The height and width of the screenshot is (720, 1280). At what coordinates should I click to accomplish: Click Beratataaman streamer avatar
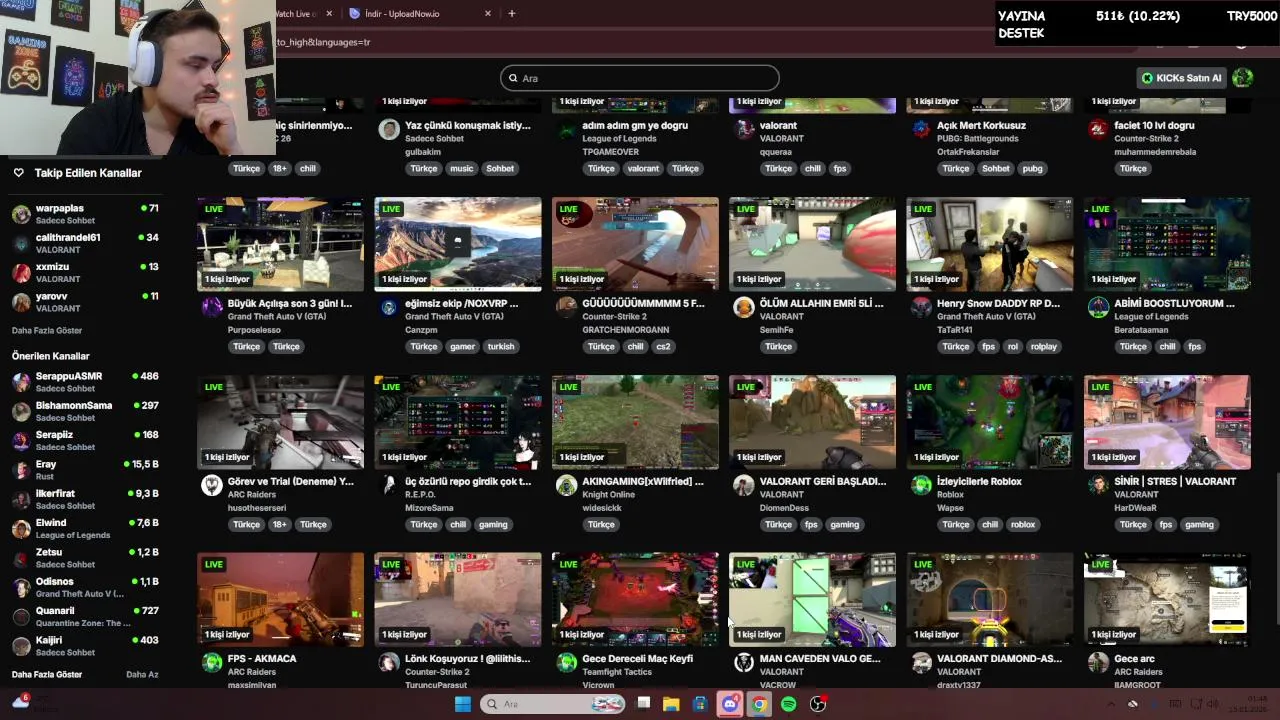coord(1098,307)
